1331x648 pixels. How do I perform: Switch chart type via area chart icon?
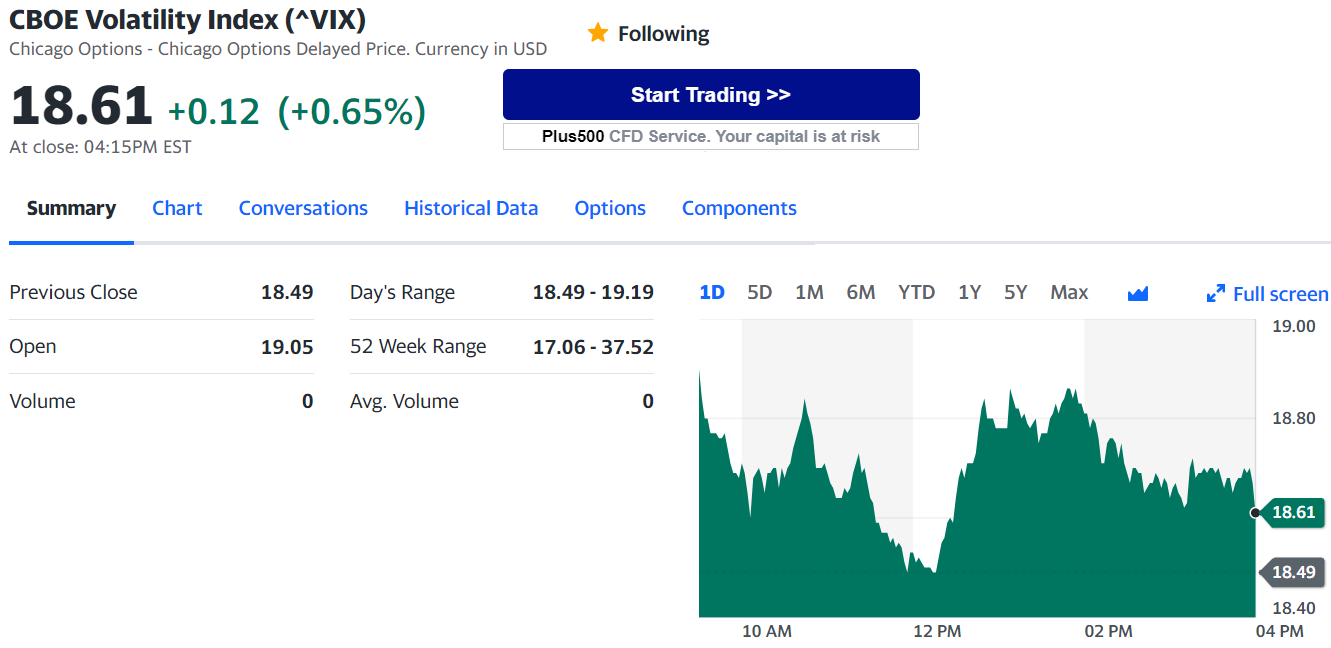(1138, 293)
